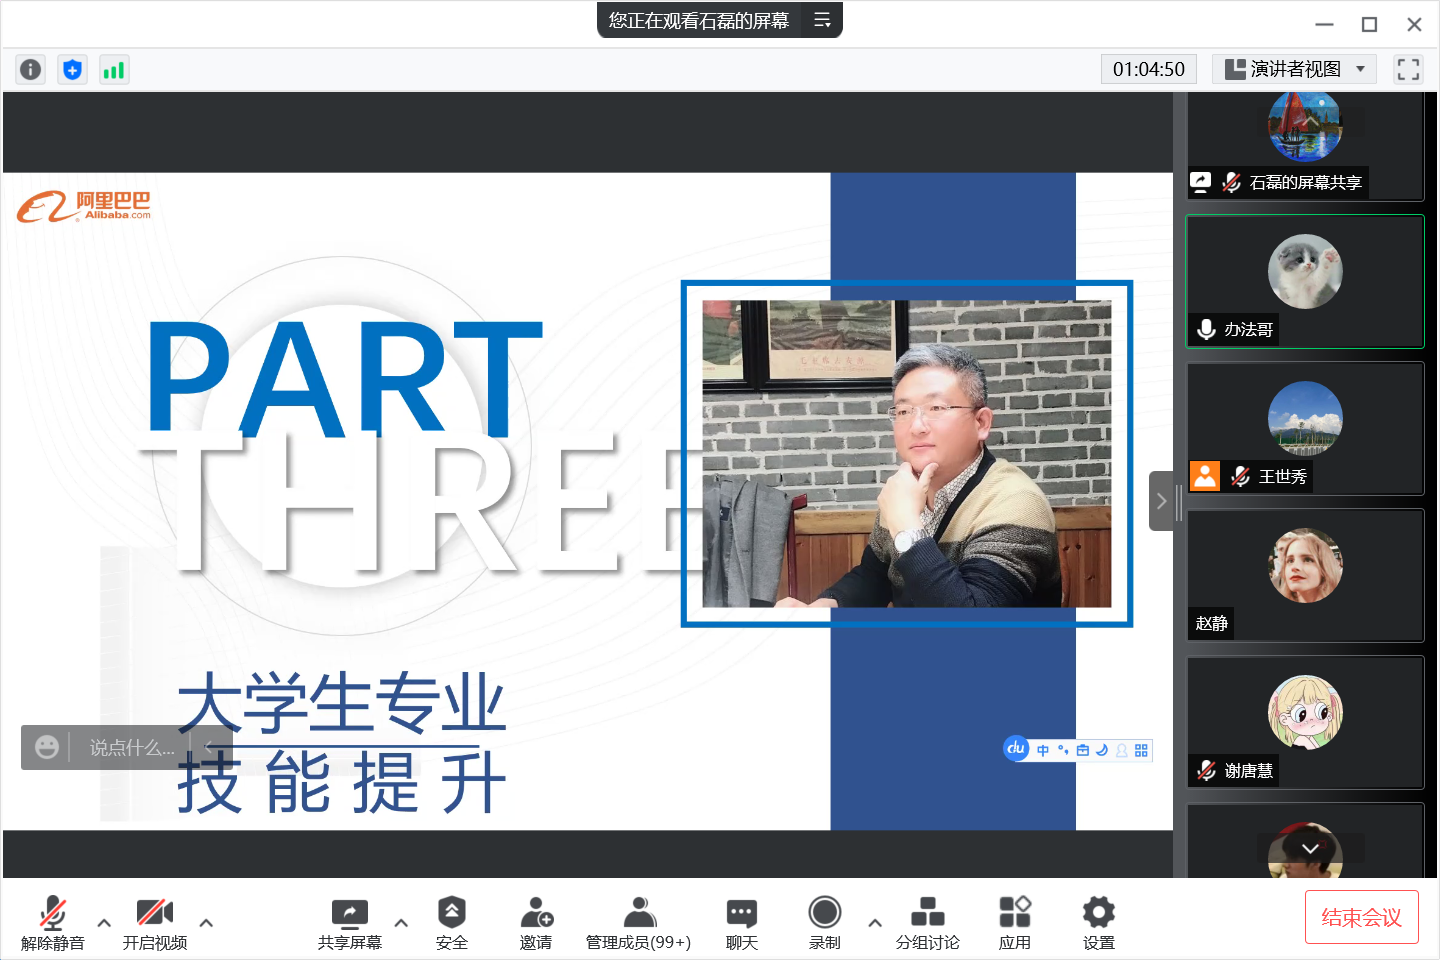Turn on camera with 开启视频

155,922
